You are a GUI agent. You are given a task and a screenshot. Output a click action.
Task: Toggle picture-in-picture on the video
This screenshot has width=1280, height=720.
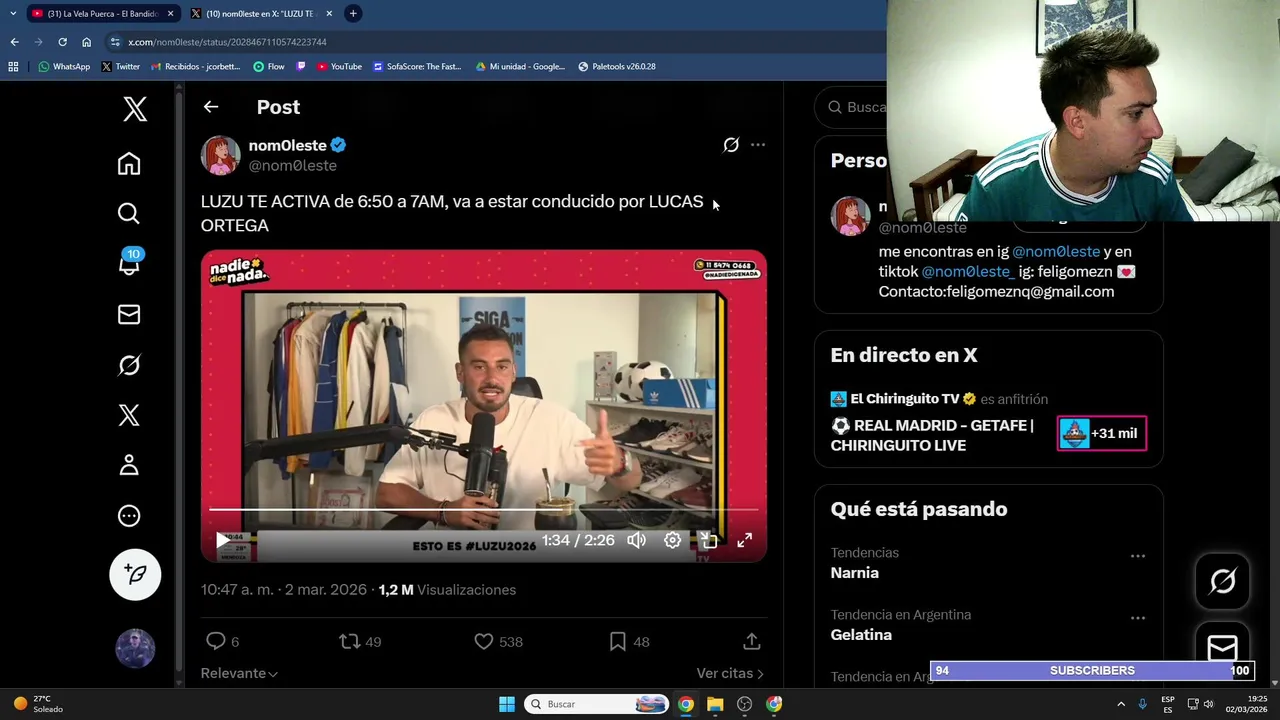click(709, 540)
